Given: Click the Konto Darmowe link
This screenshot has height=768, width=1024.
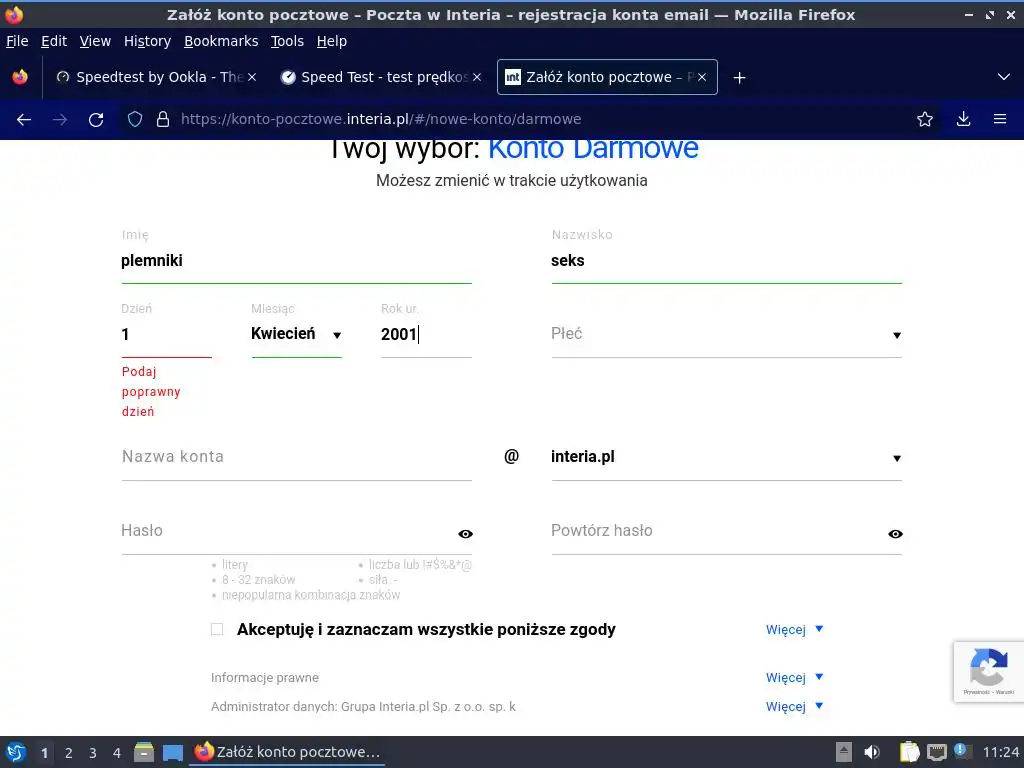Looking at the screenshot, I should click(x=593, y=149).
